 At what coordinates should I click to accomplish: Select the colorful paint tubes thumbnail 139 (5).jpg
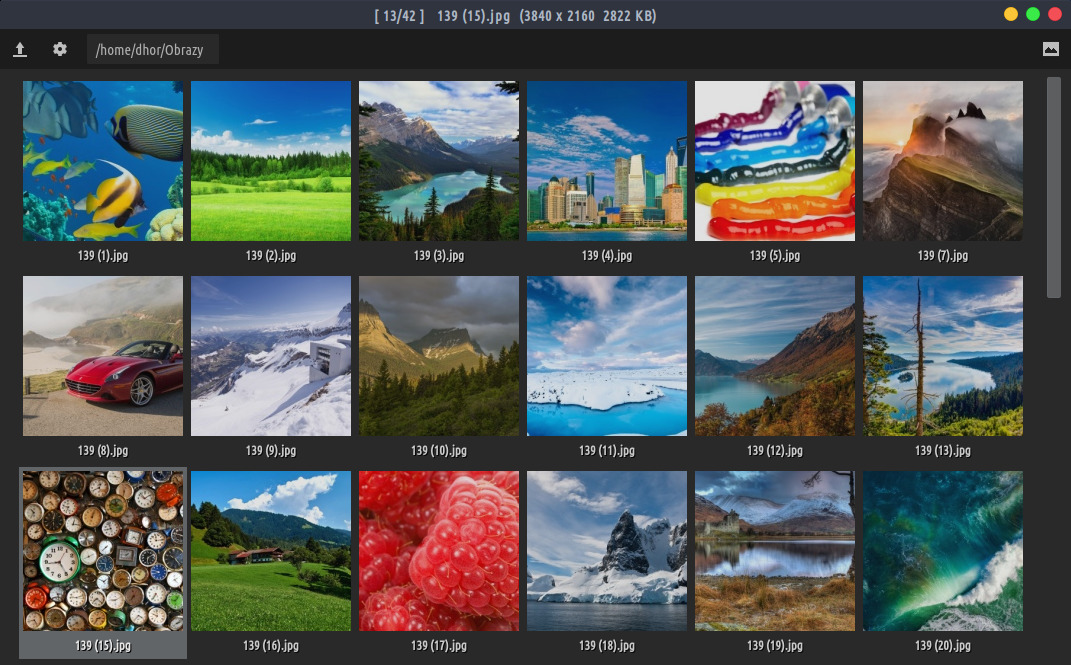click(x=775, y=161)
